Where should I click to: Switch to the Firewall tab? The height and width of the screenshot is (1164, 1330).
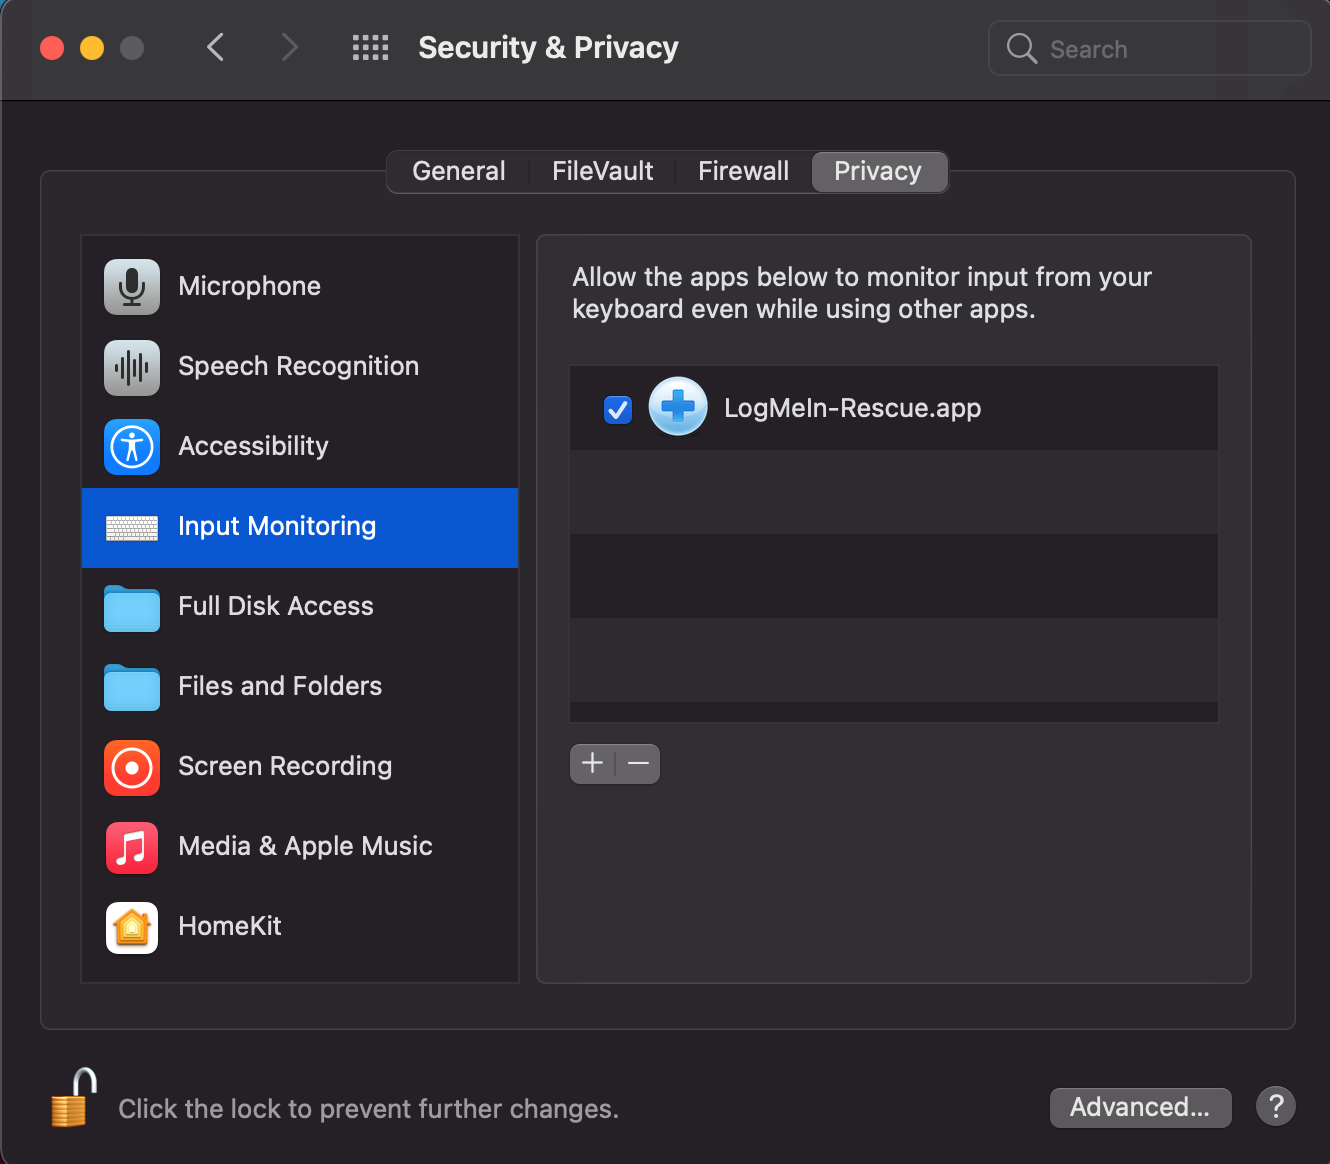(743, 171)
